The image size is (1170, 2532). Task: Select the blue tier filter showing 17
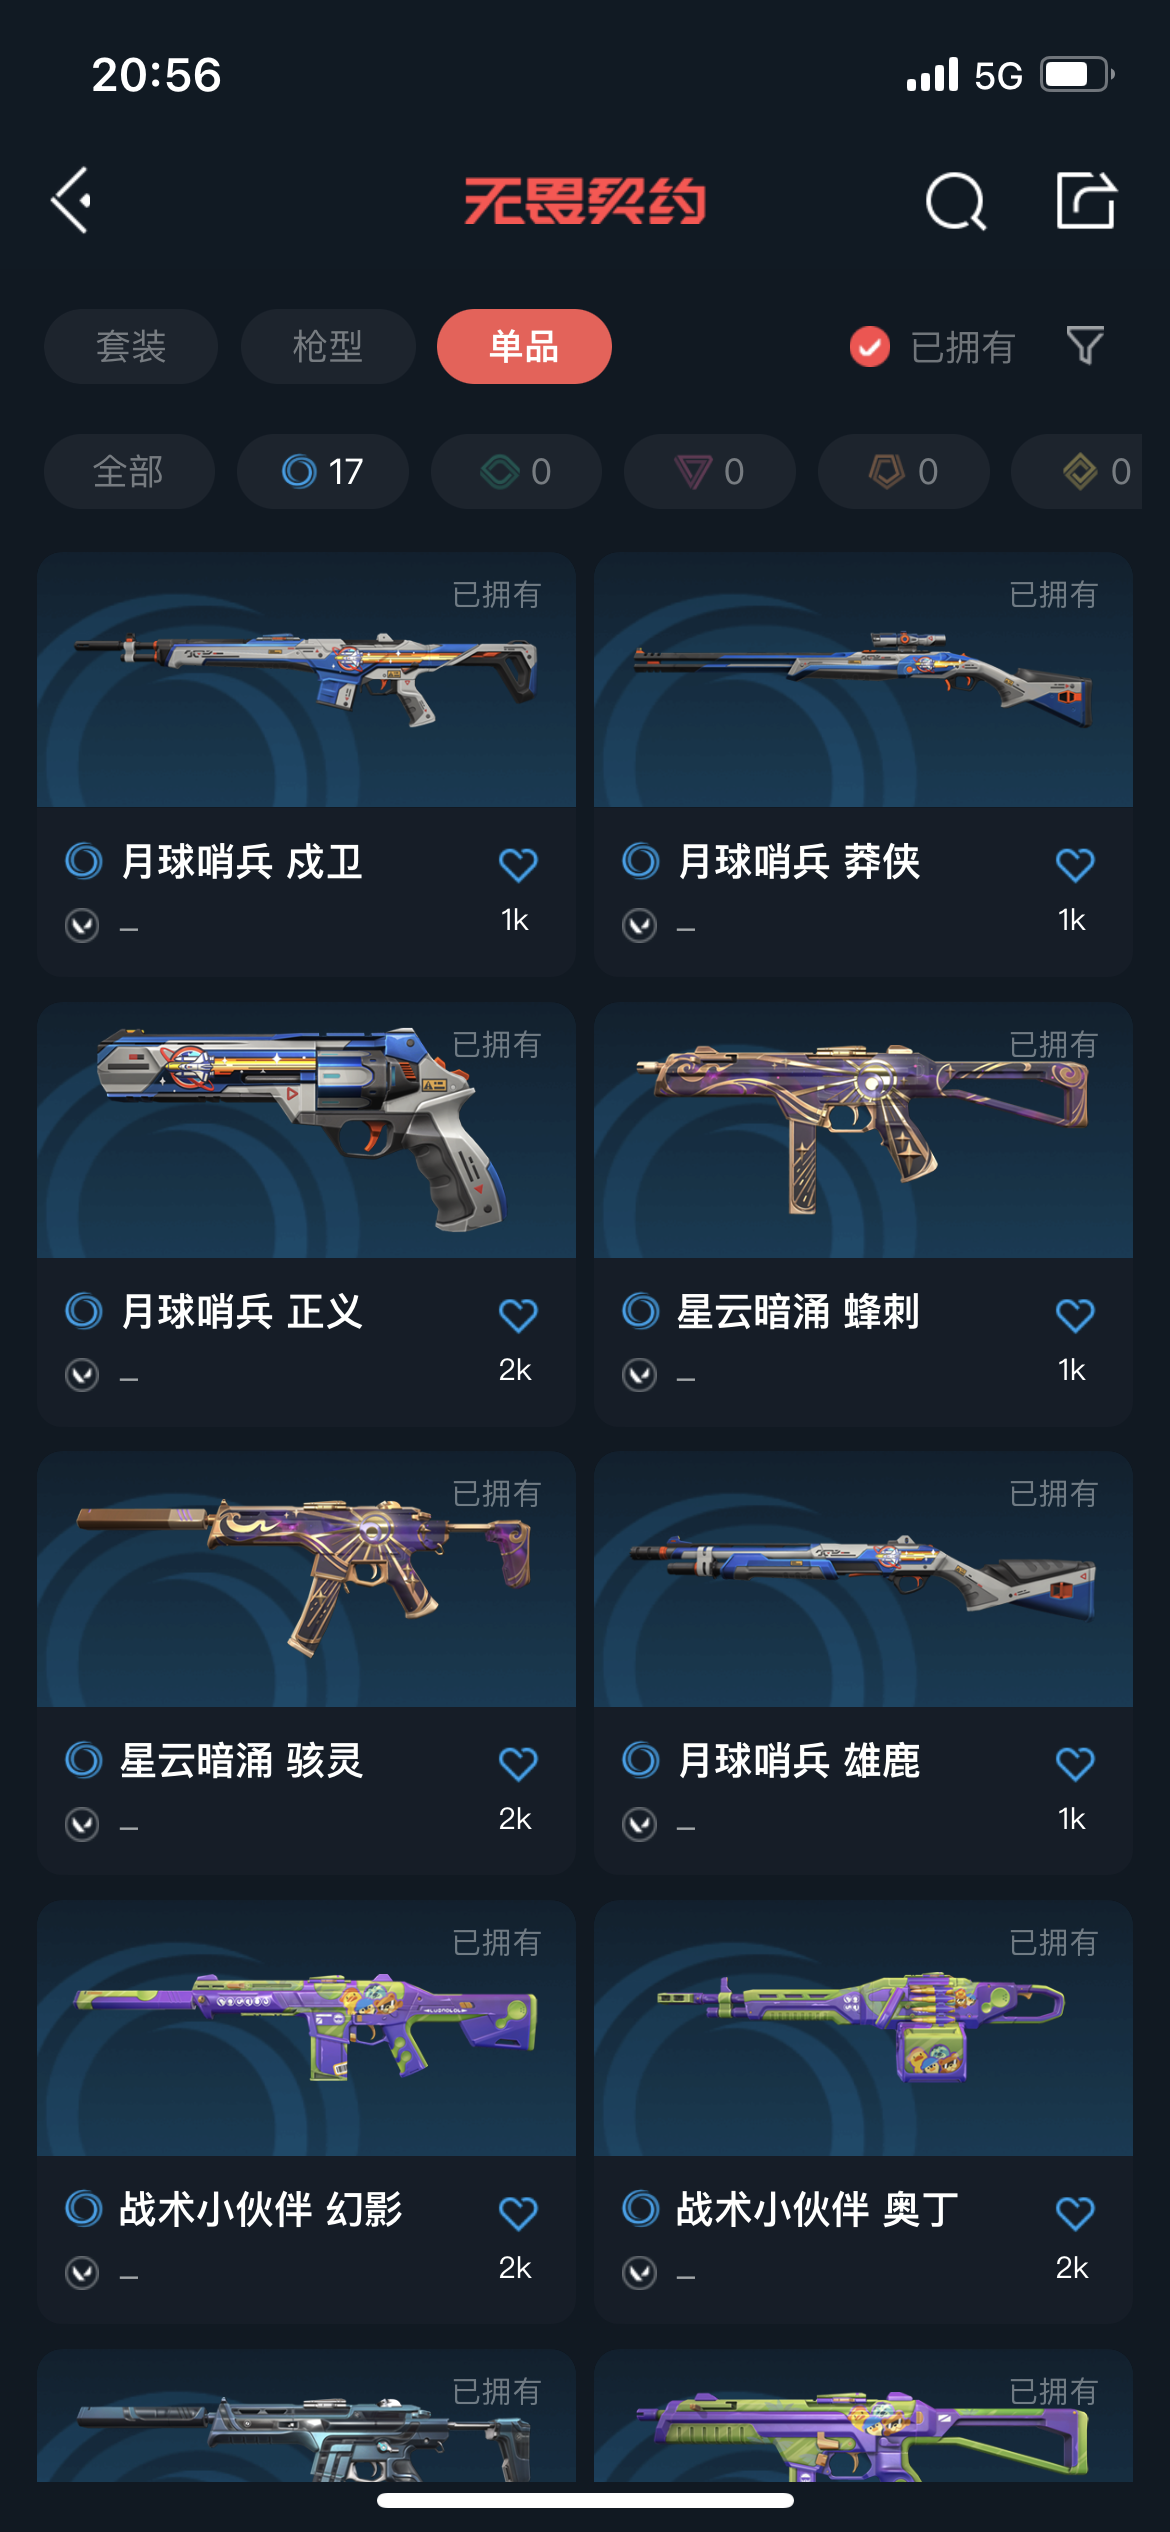pyautogui.click(x=323, y=471)
